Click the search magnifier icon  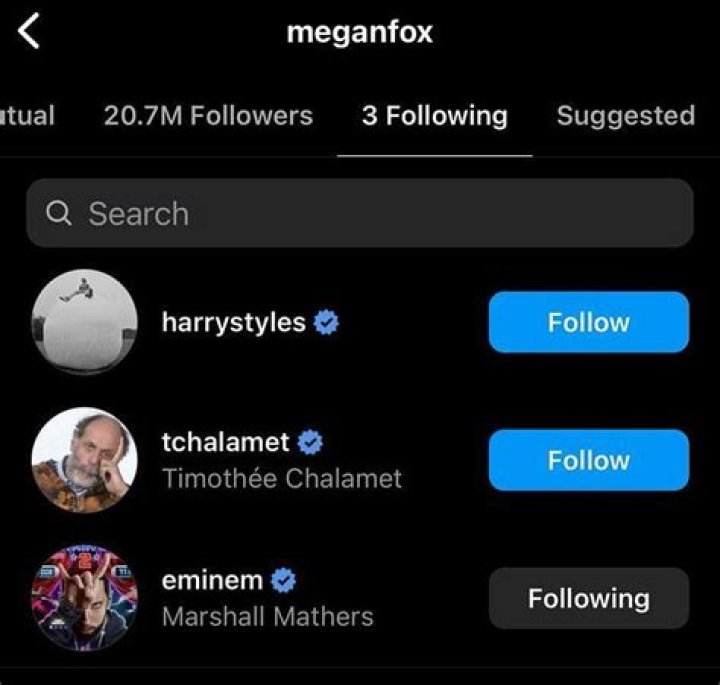(59, 214)
